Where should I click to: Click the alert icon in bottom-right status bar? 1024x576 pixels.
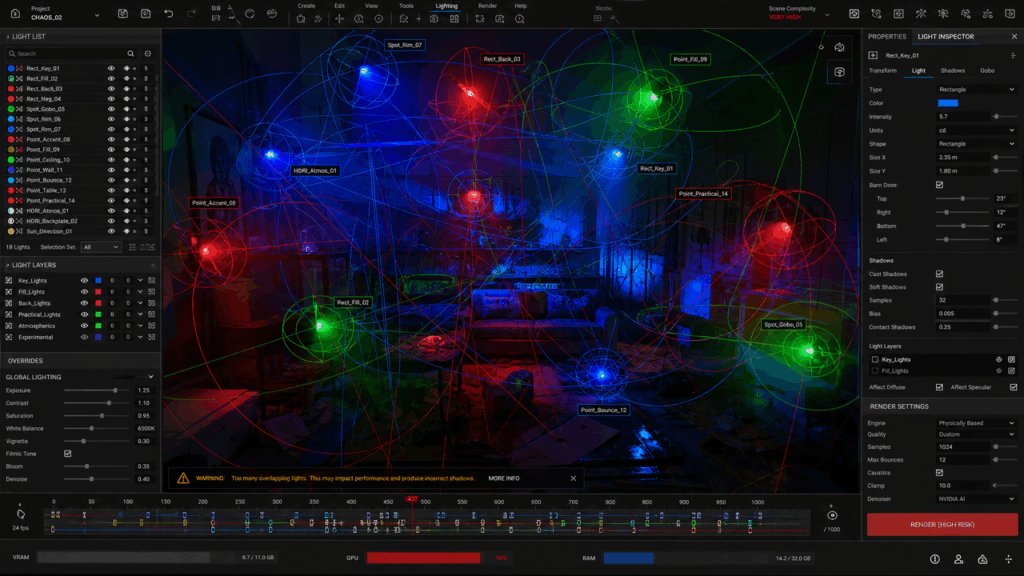click(982, 559)
